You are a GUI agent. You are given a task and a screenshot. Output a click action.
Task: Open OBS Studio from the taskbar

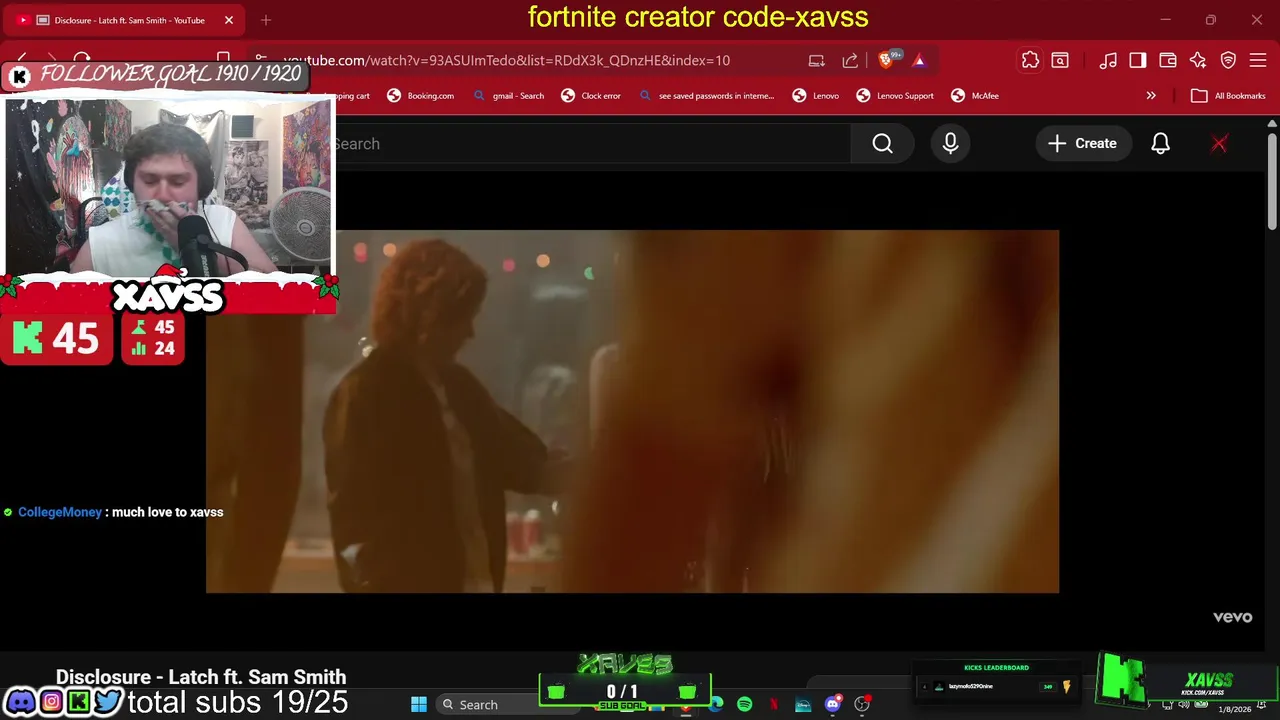pyautogui.click(x=861, y=704)
